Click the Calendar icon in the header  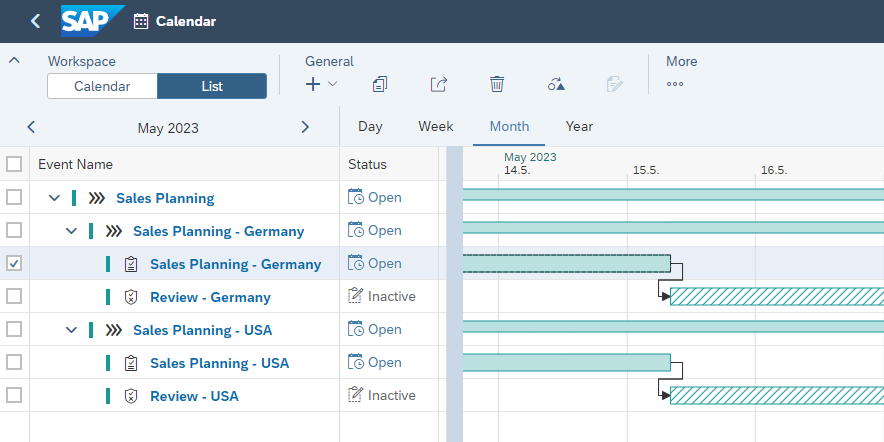pyautogui.click(x=140, y=21)
